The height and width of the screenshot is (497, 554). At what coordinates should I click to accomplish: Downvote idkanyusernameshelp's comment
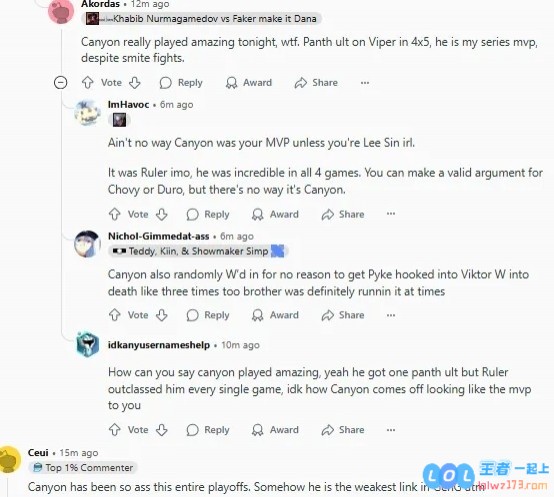[161, 430]
